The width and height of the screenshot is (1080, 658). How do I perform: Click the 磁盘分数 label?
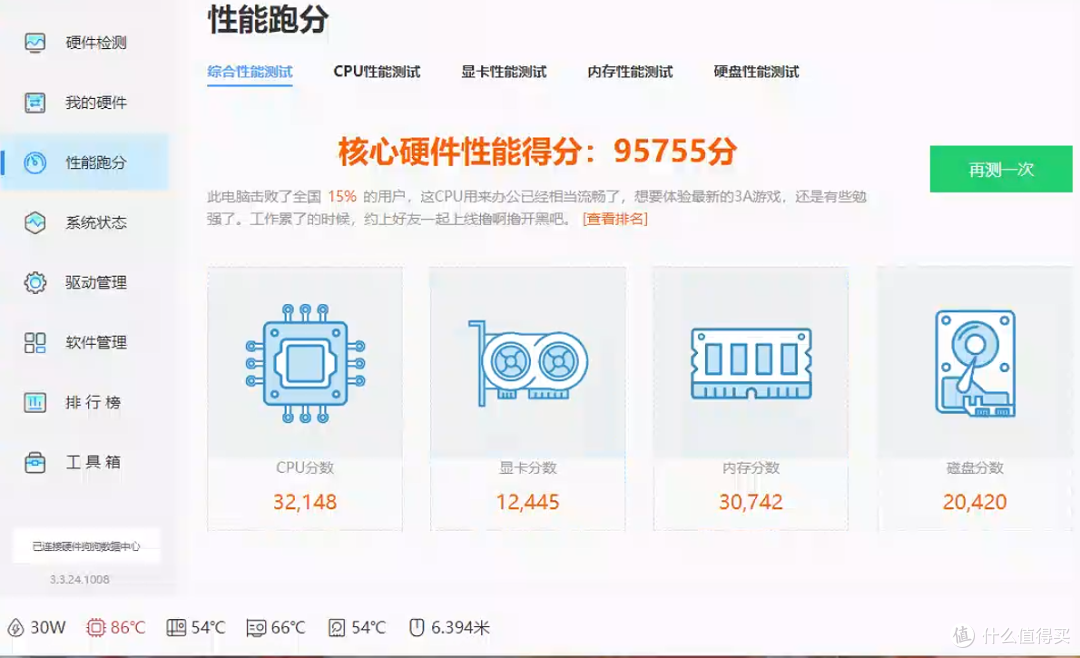coord(975,468)
